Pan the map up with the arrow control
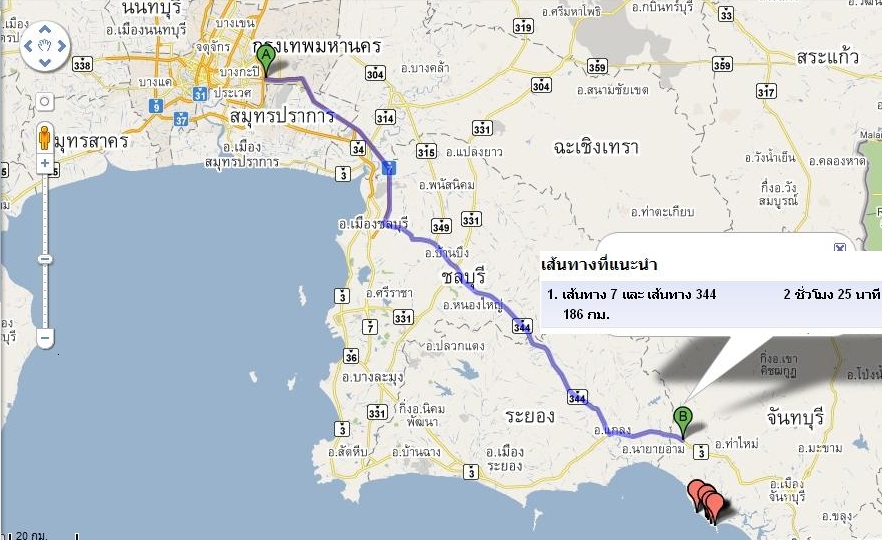 (x=45, y=30)
